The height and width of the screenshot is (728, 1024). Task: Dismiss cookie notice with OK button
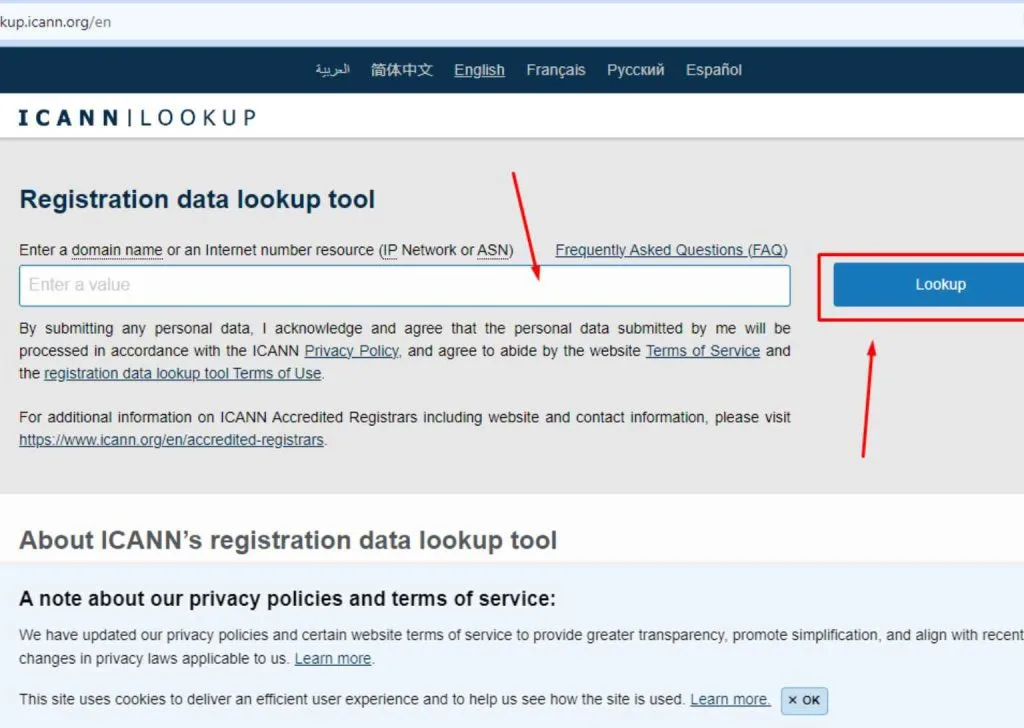804,701
